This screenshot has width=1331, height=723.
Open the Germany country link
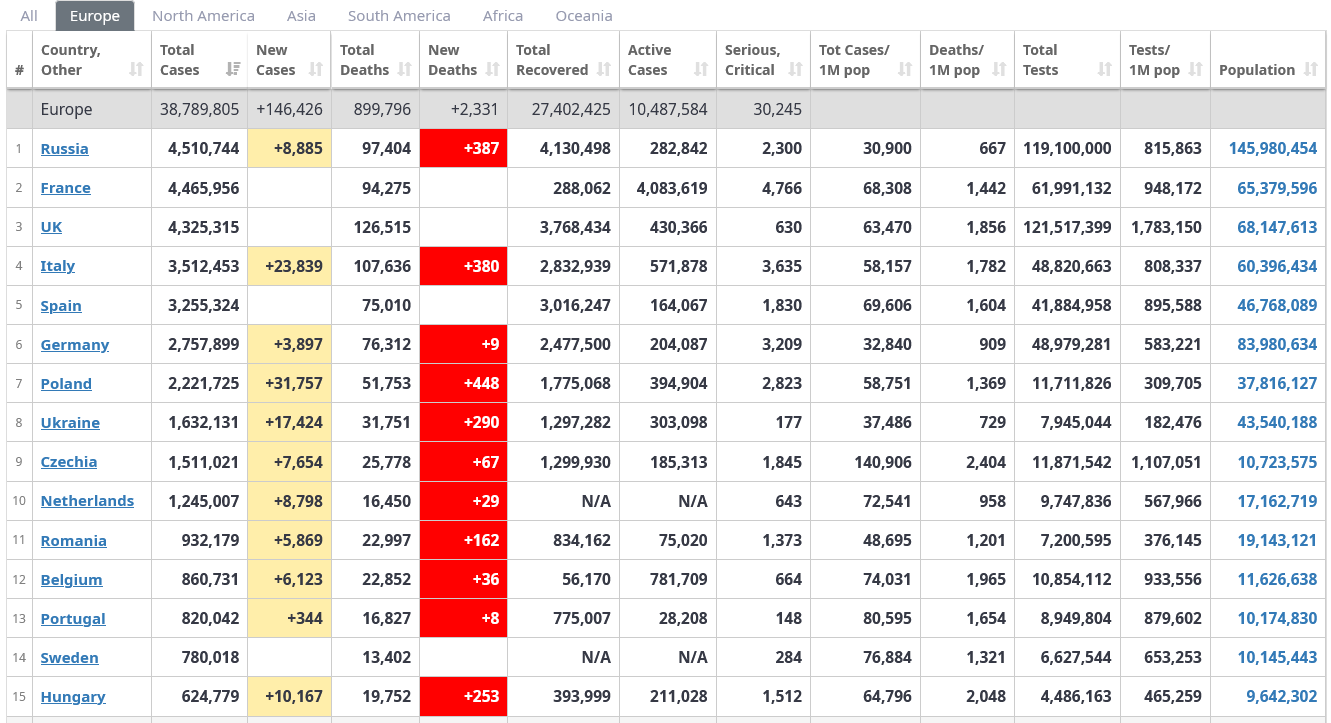coord(75,345)
